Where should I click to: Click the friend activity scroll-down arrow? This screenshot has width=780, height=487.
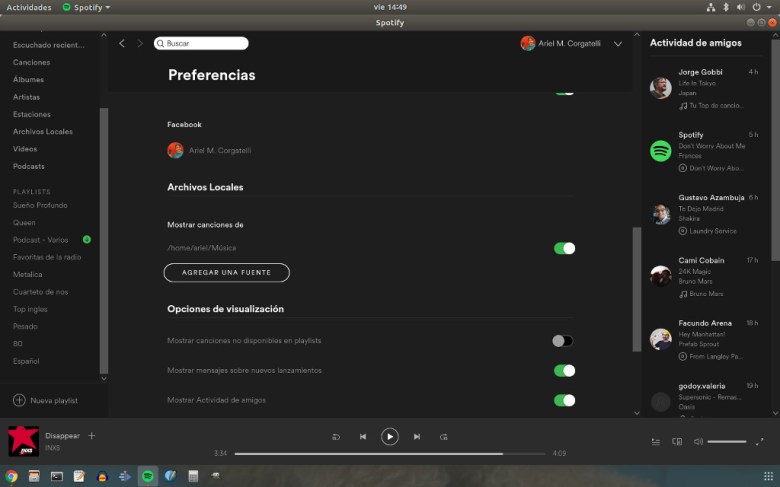775,413
